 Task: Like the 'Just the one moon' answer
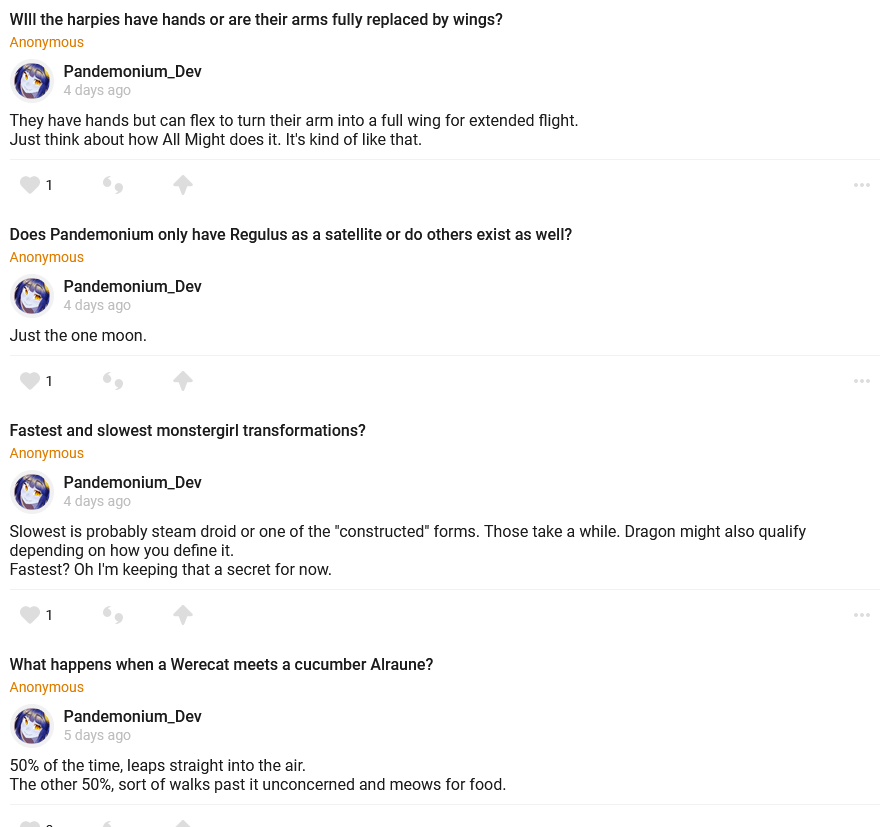coord(30,381)
